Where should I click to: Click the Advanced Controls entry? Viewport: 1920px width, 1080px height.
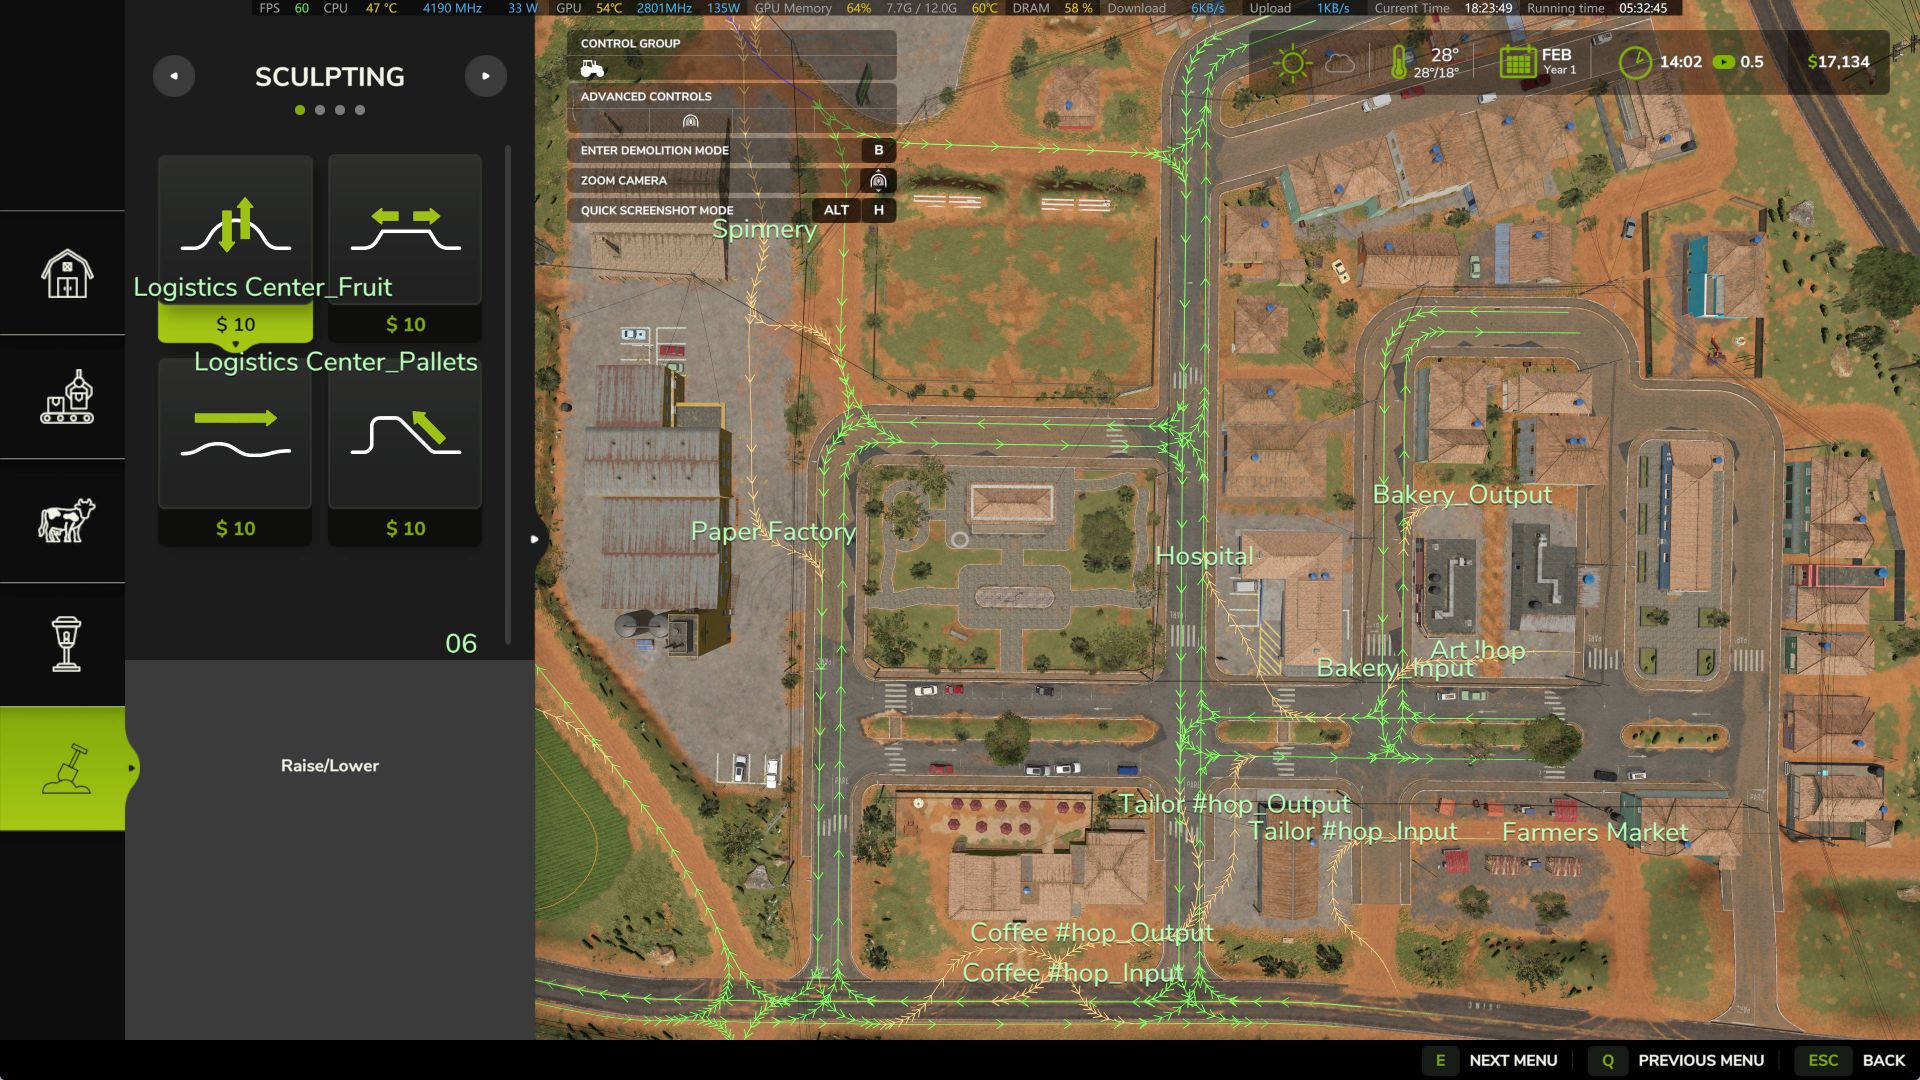(732, 108)
